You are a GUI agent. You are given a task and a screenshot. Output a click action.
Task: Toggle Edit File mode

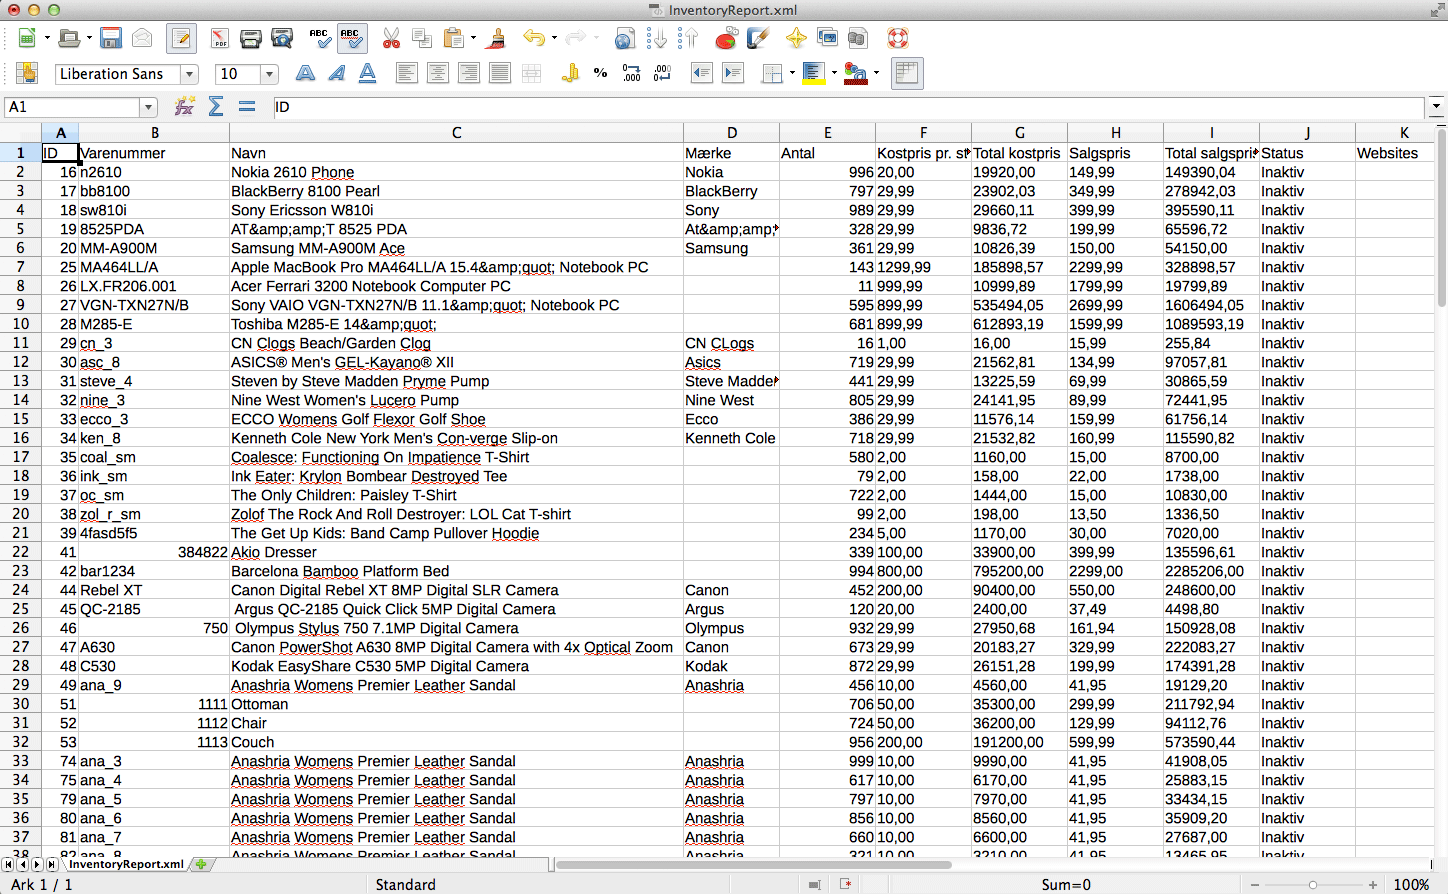(x=181, y=39)
